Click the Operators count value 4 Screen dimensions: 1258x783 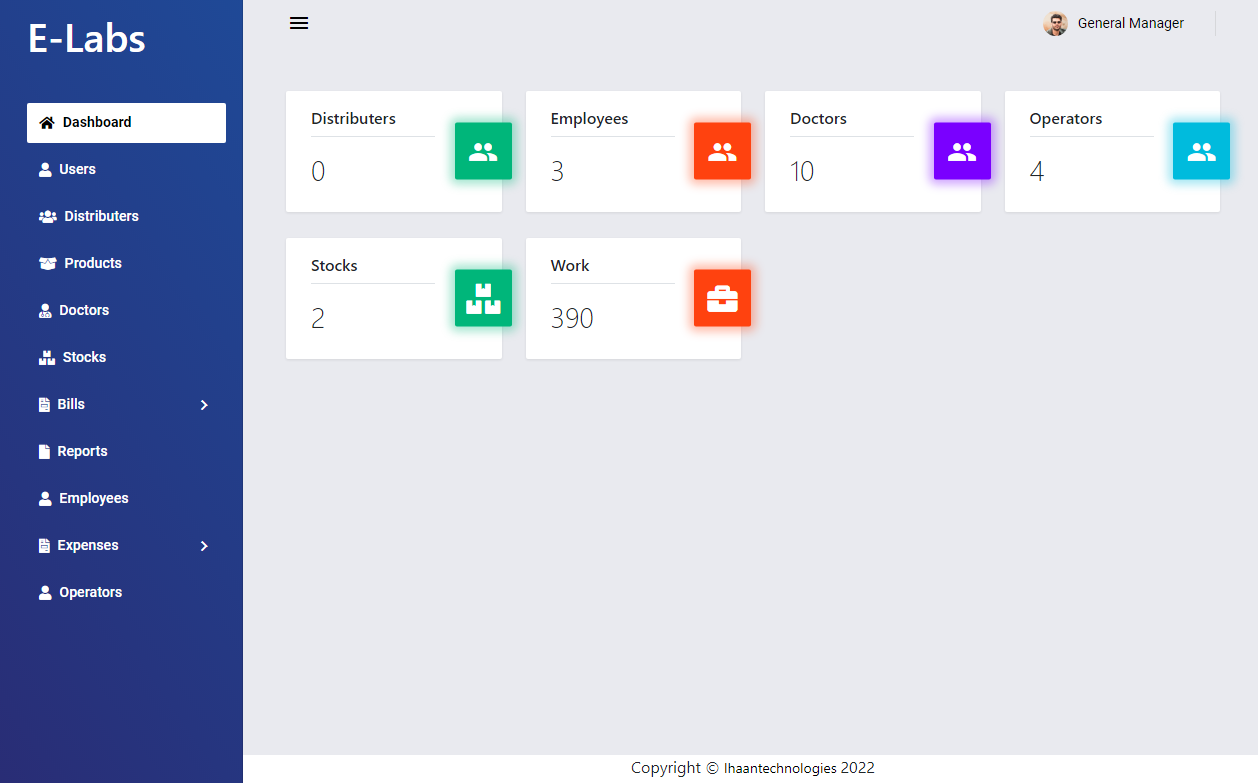click(x=1037, y=171)
